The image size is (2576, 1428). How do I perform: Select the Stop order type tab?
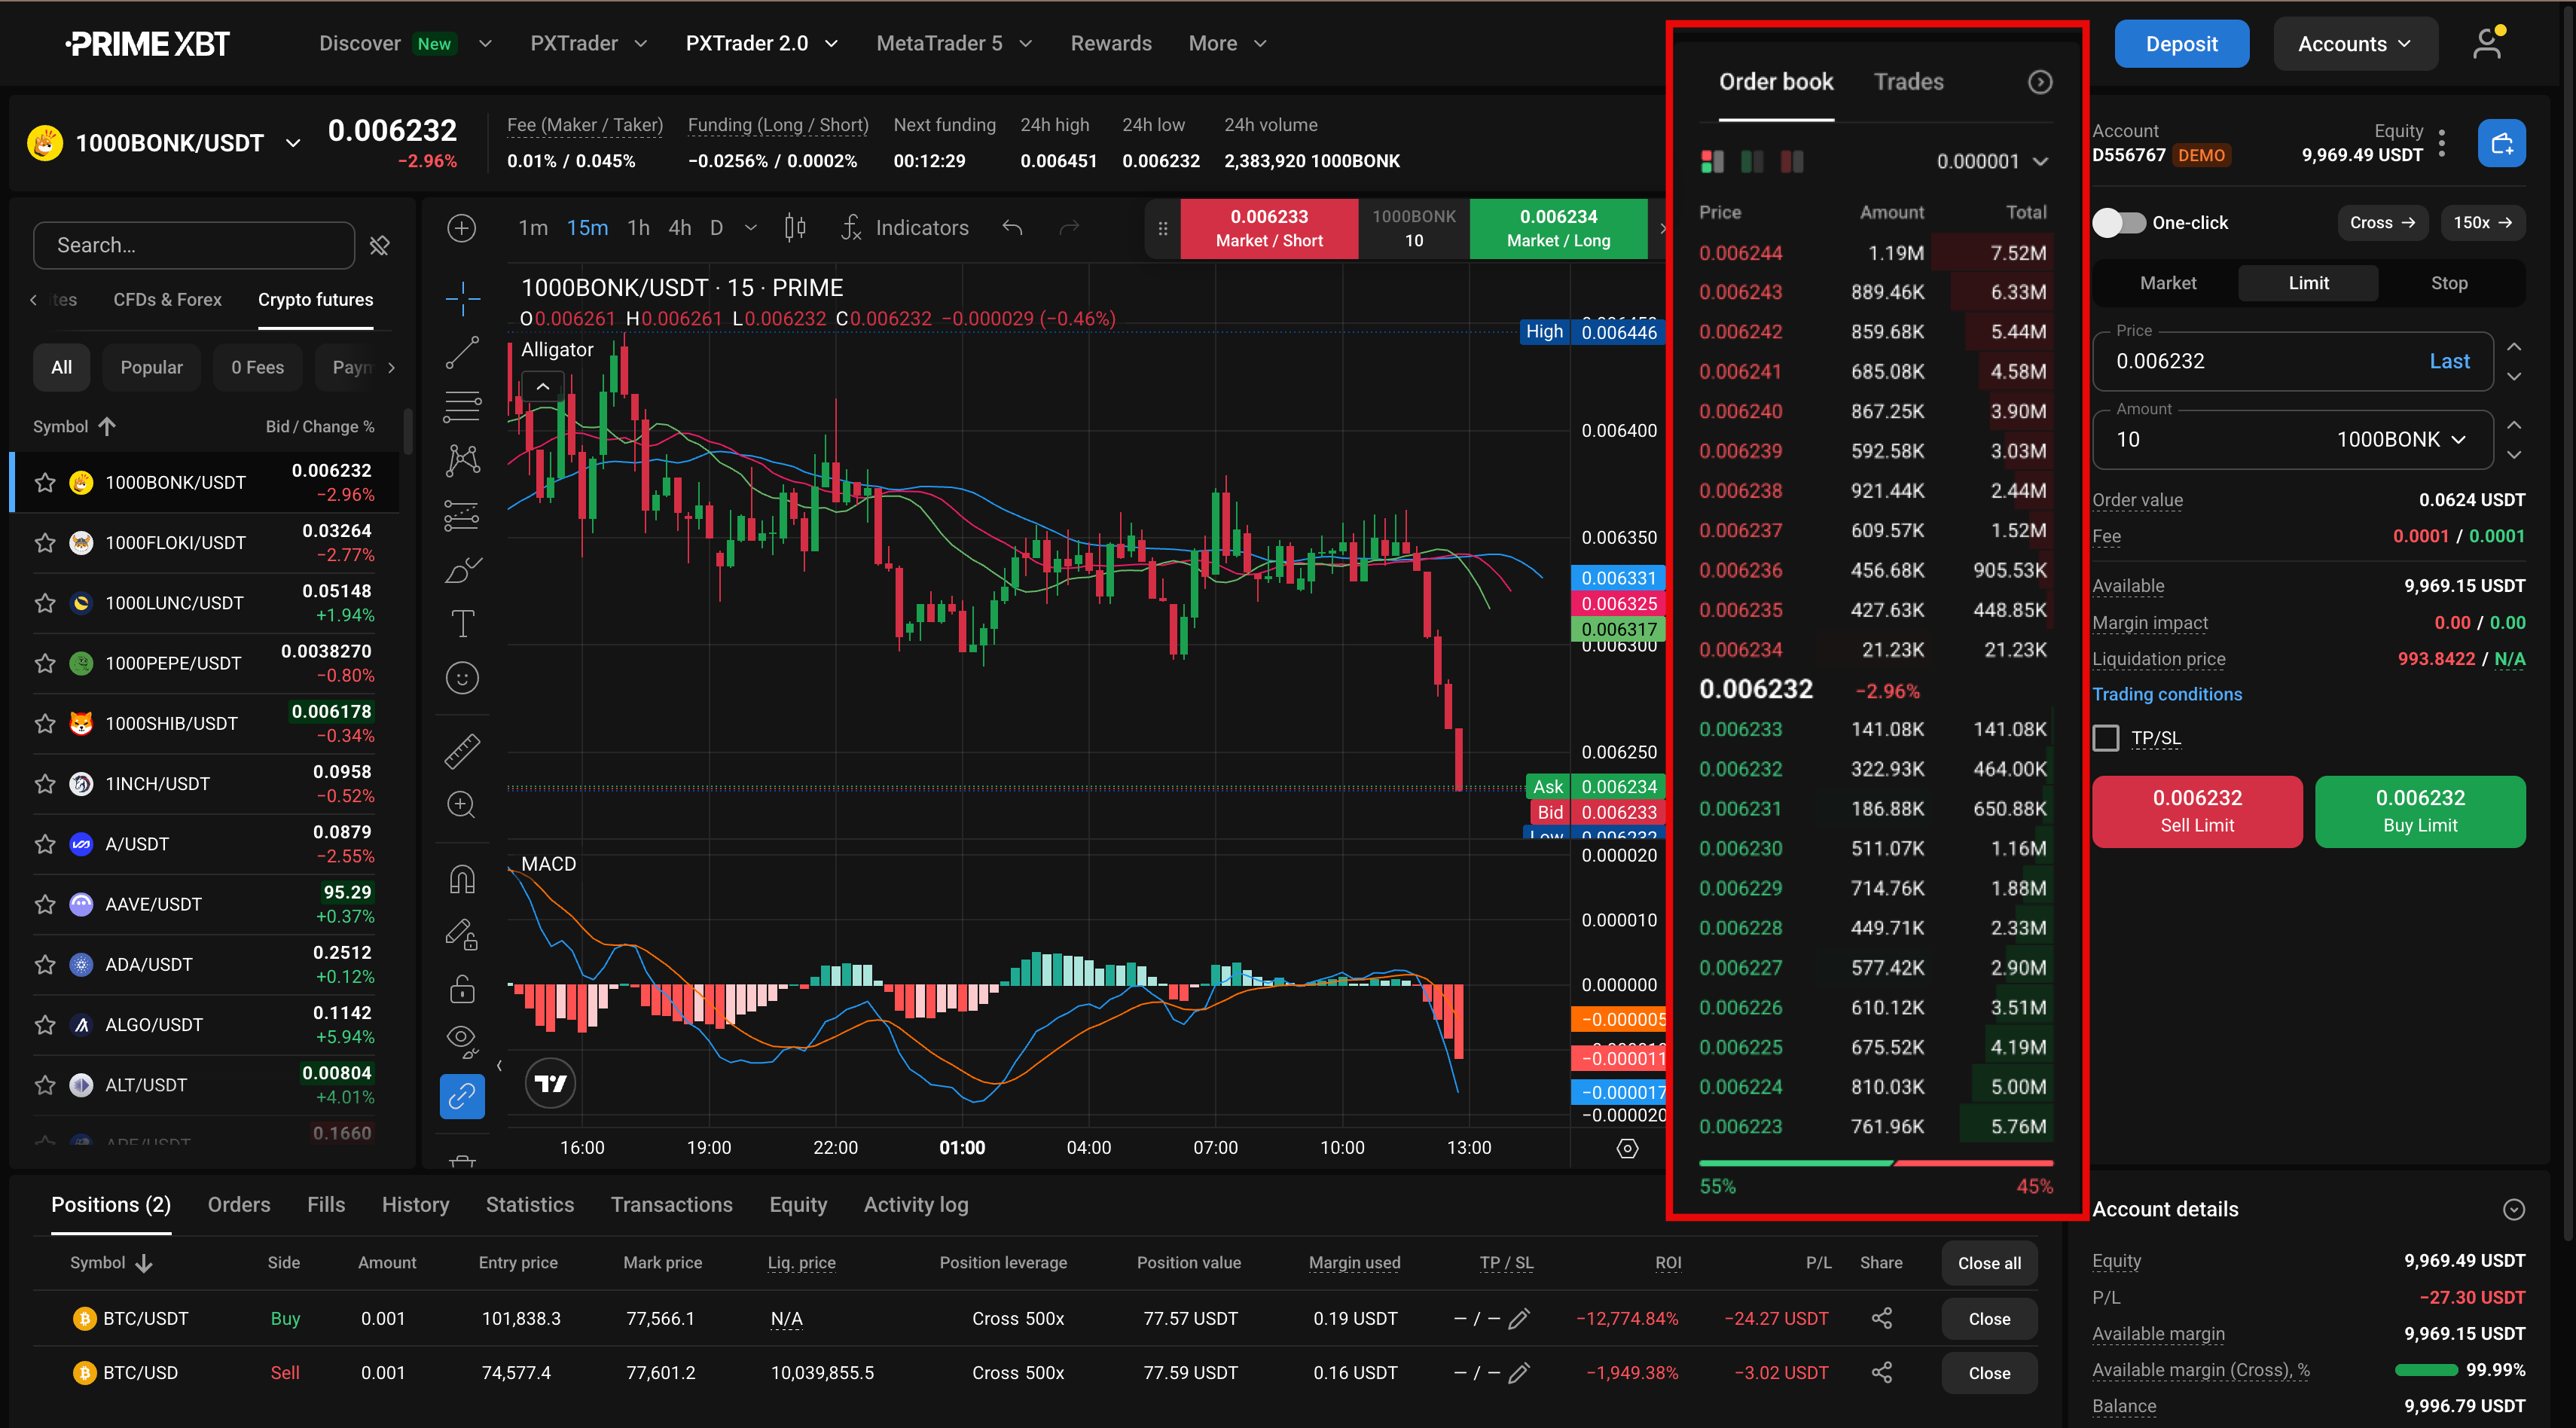(x=2448, y=283)
